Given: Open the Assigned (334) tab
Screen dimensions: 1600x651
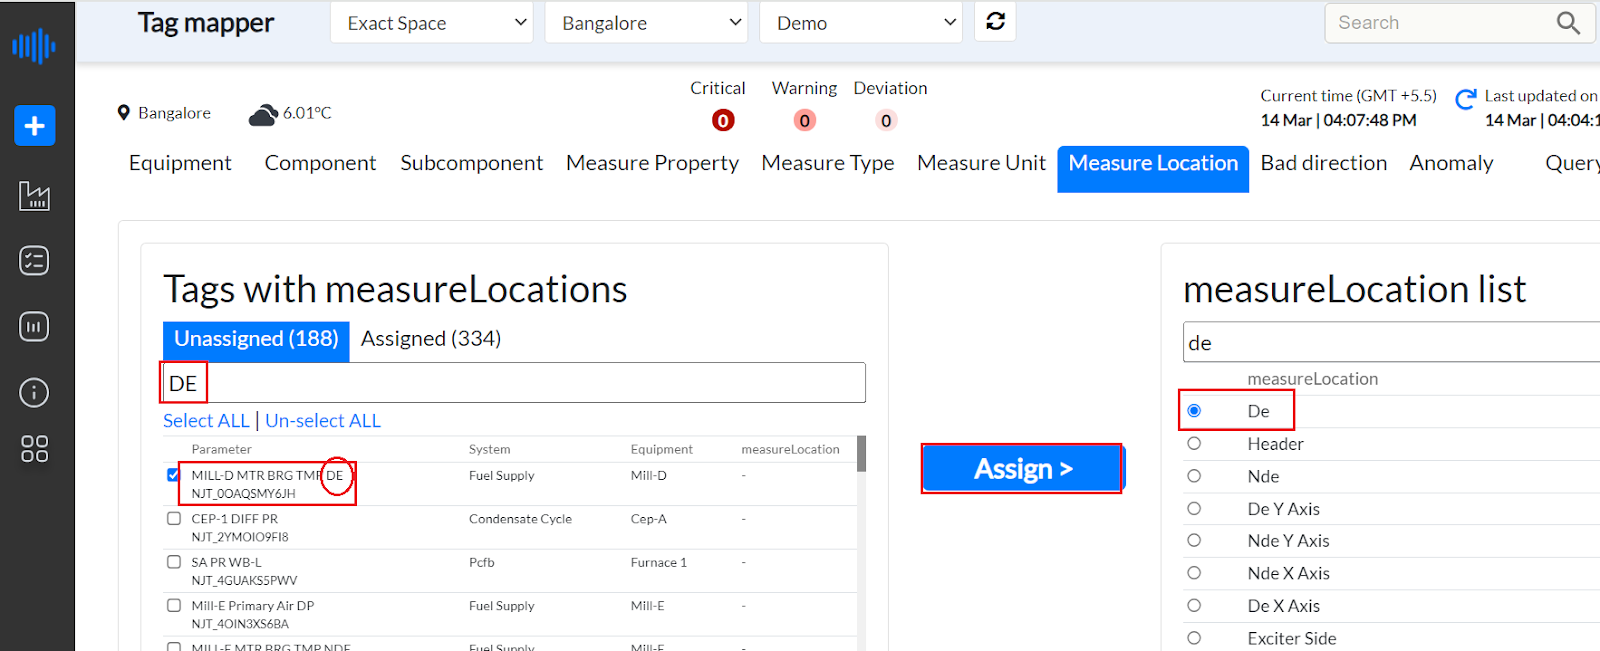Looking at the screenshot, I should [x=431, y=339].
